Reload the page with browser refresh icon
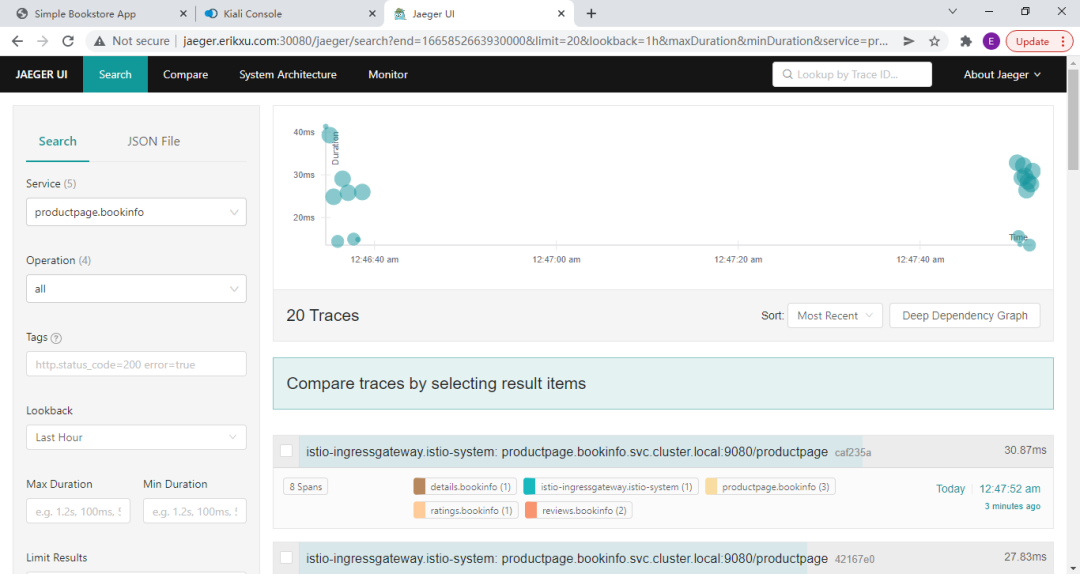Screen dimensions: 1080x574 68,41
